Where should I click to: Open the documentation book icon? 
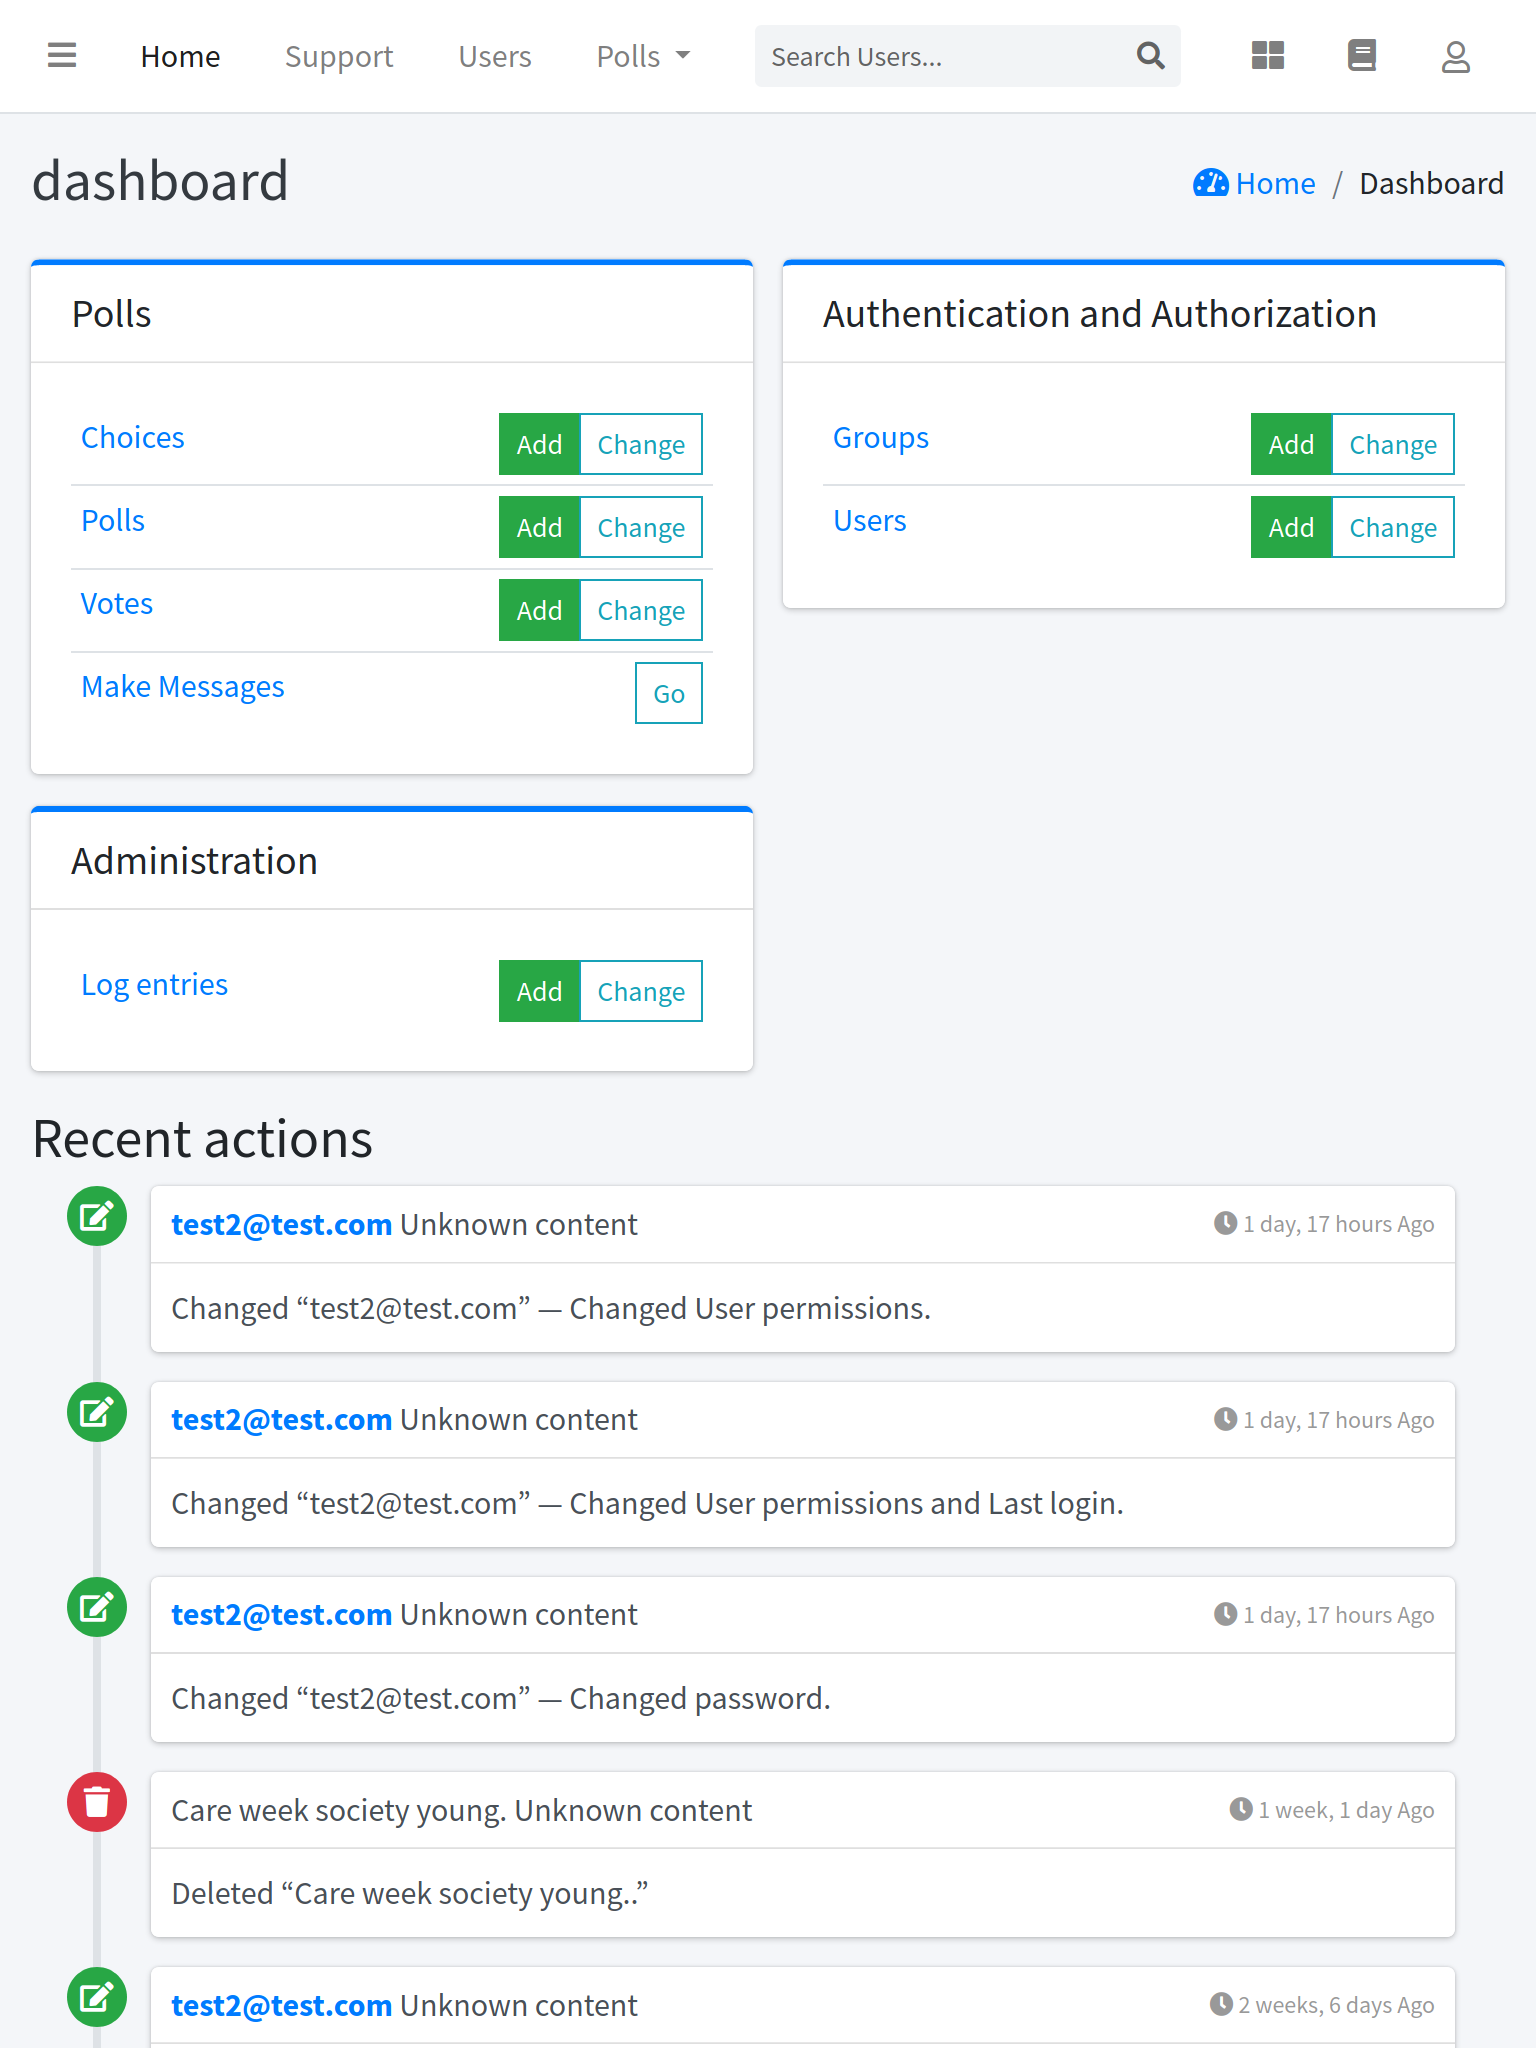point(1361,56)
